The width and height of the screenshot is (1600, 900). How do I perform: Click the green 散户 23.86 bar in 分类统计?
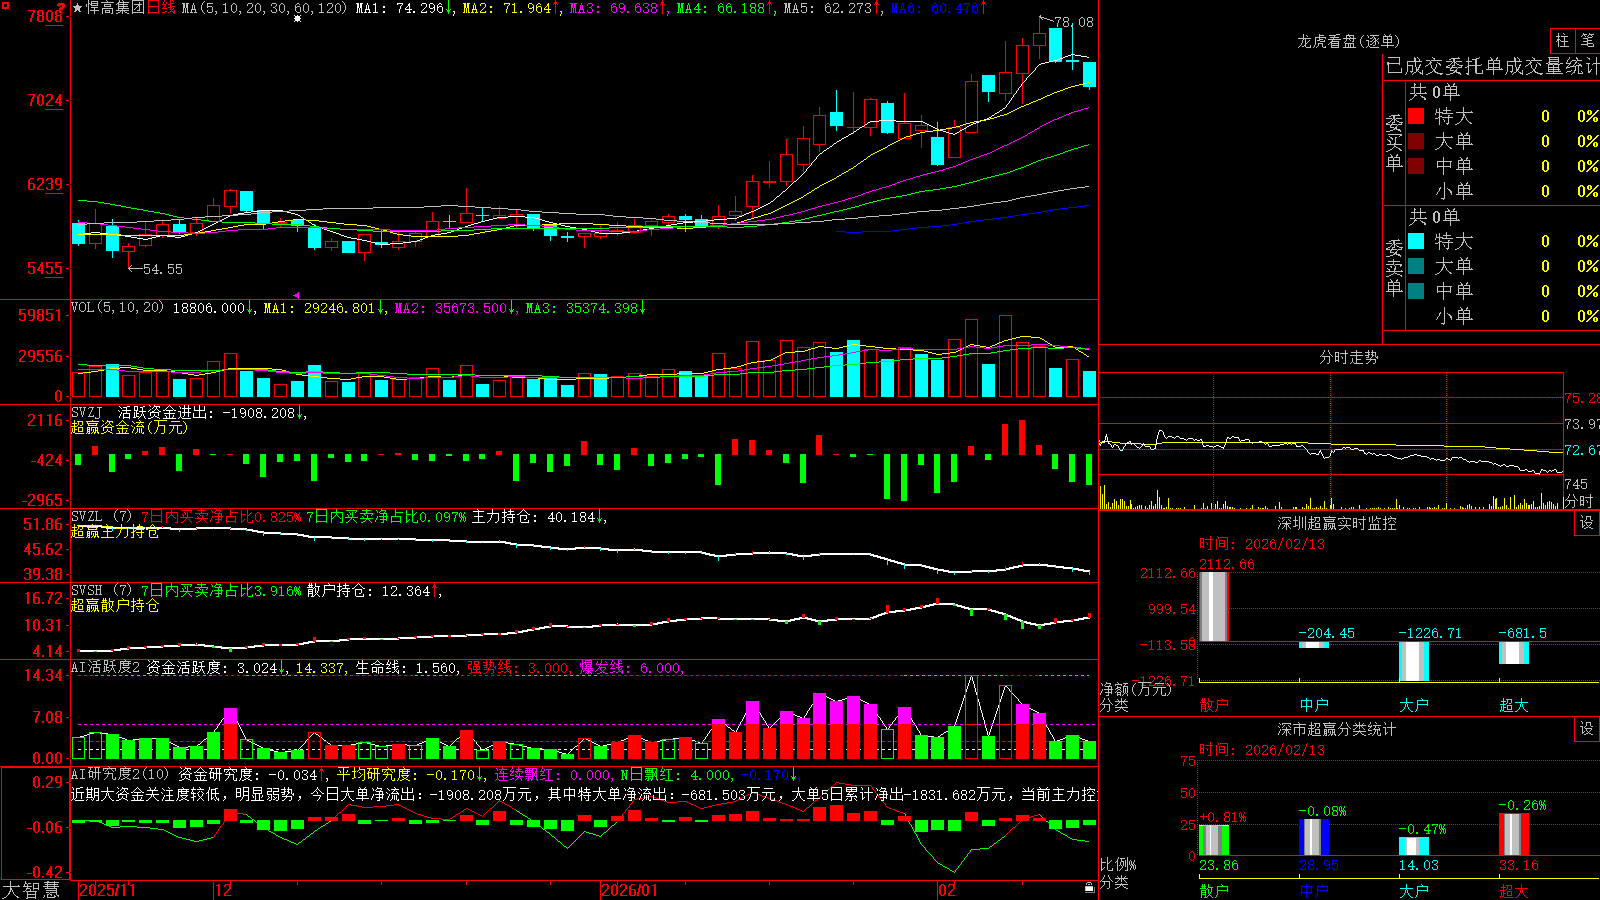(x=1214, y=840)
